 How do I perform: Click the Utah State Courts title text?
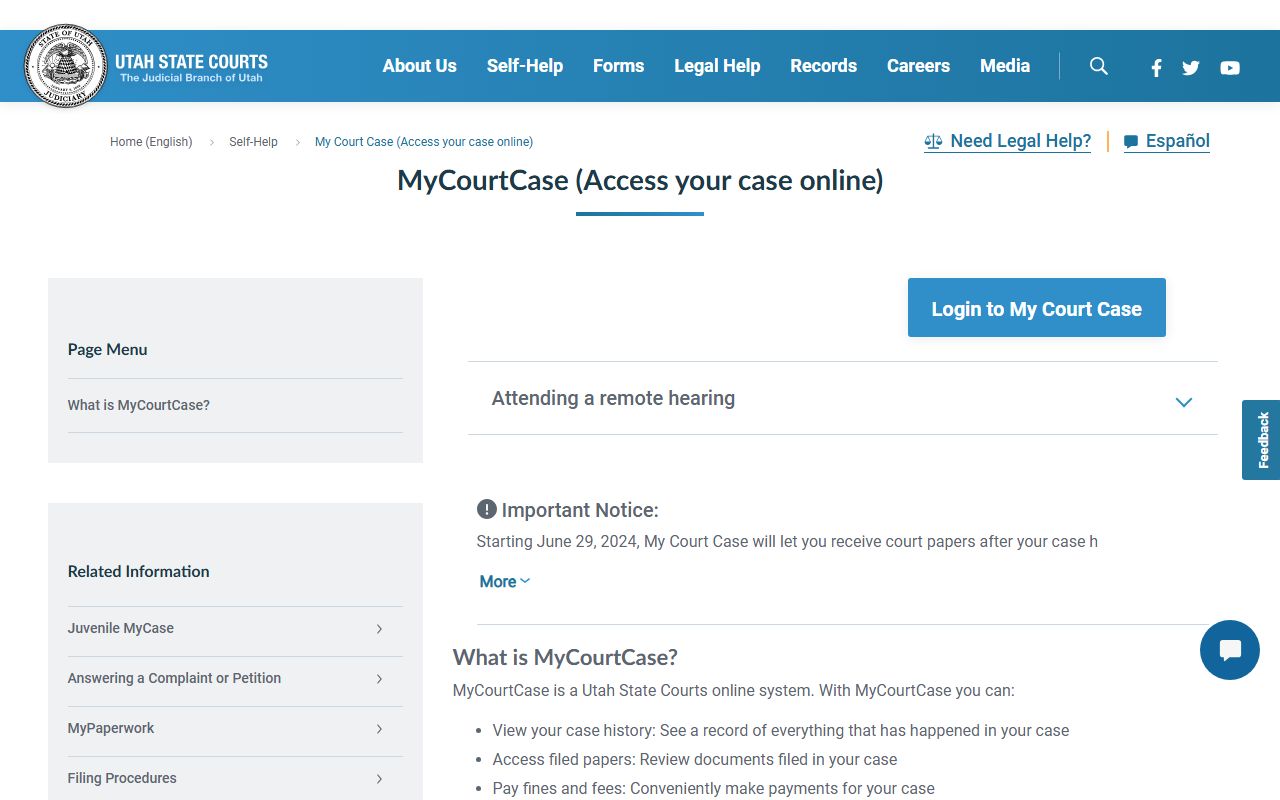click(191, 61)
